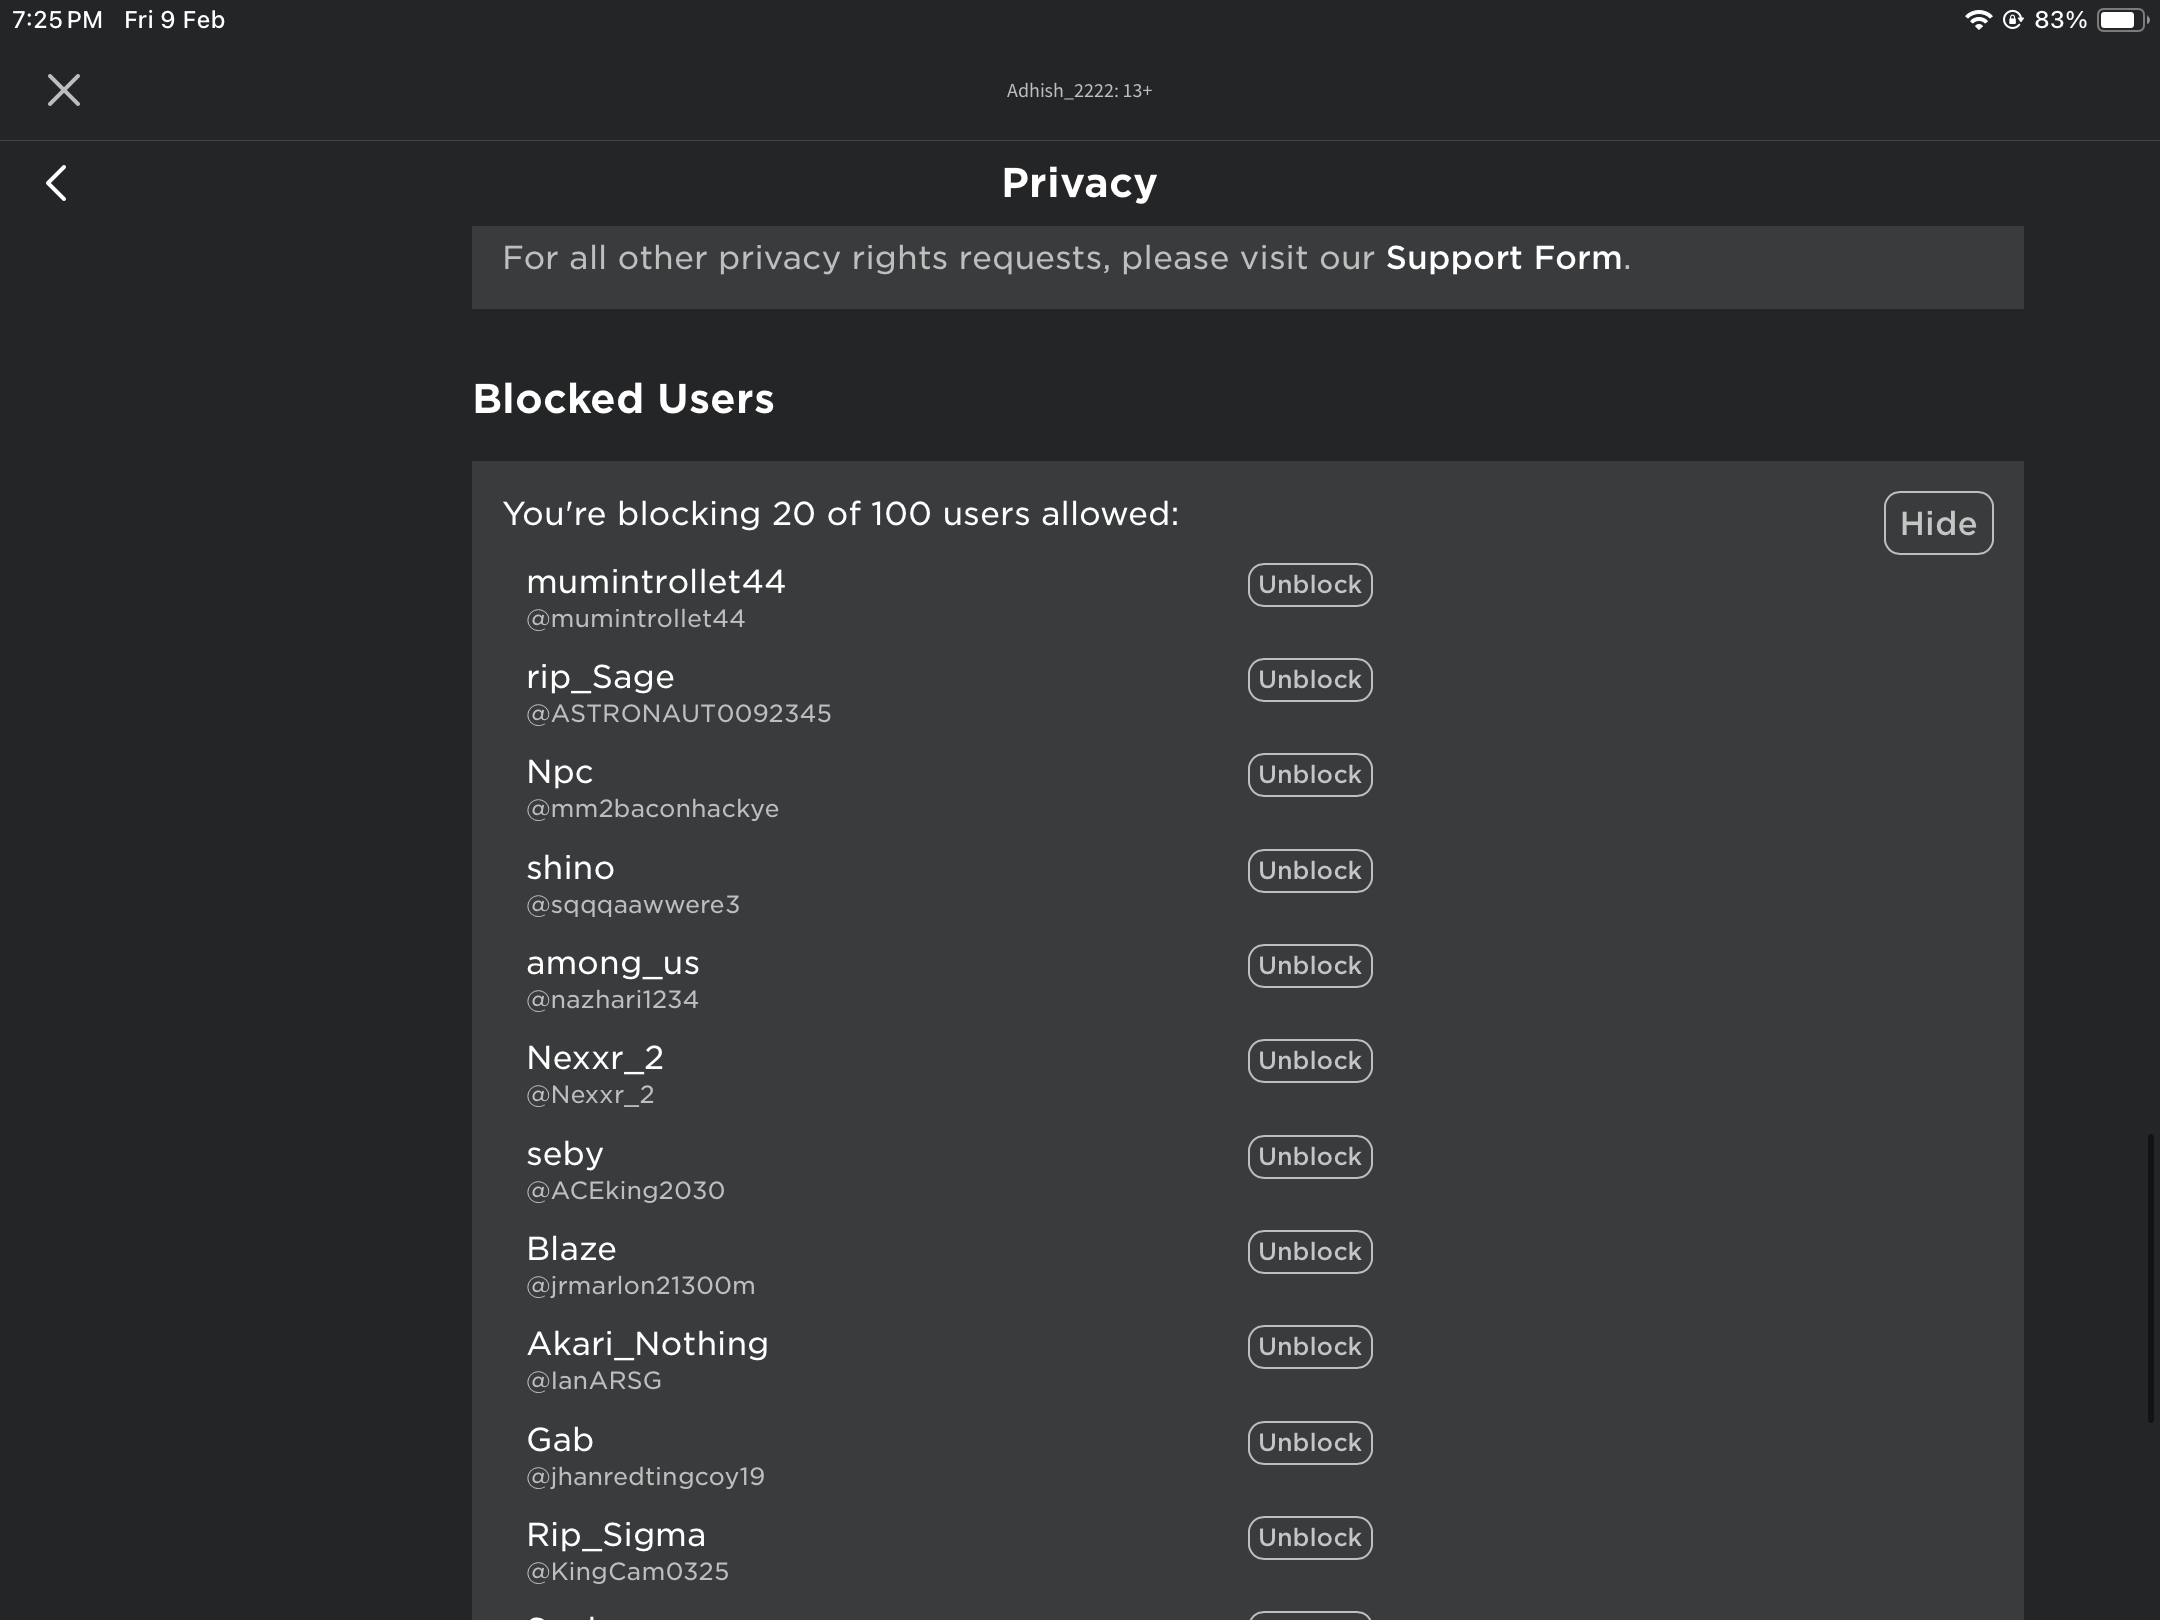Tap the battery icon in status bar
Screen dimensions: 2160x1620
click(2120, 20)
